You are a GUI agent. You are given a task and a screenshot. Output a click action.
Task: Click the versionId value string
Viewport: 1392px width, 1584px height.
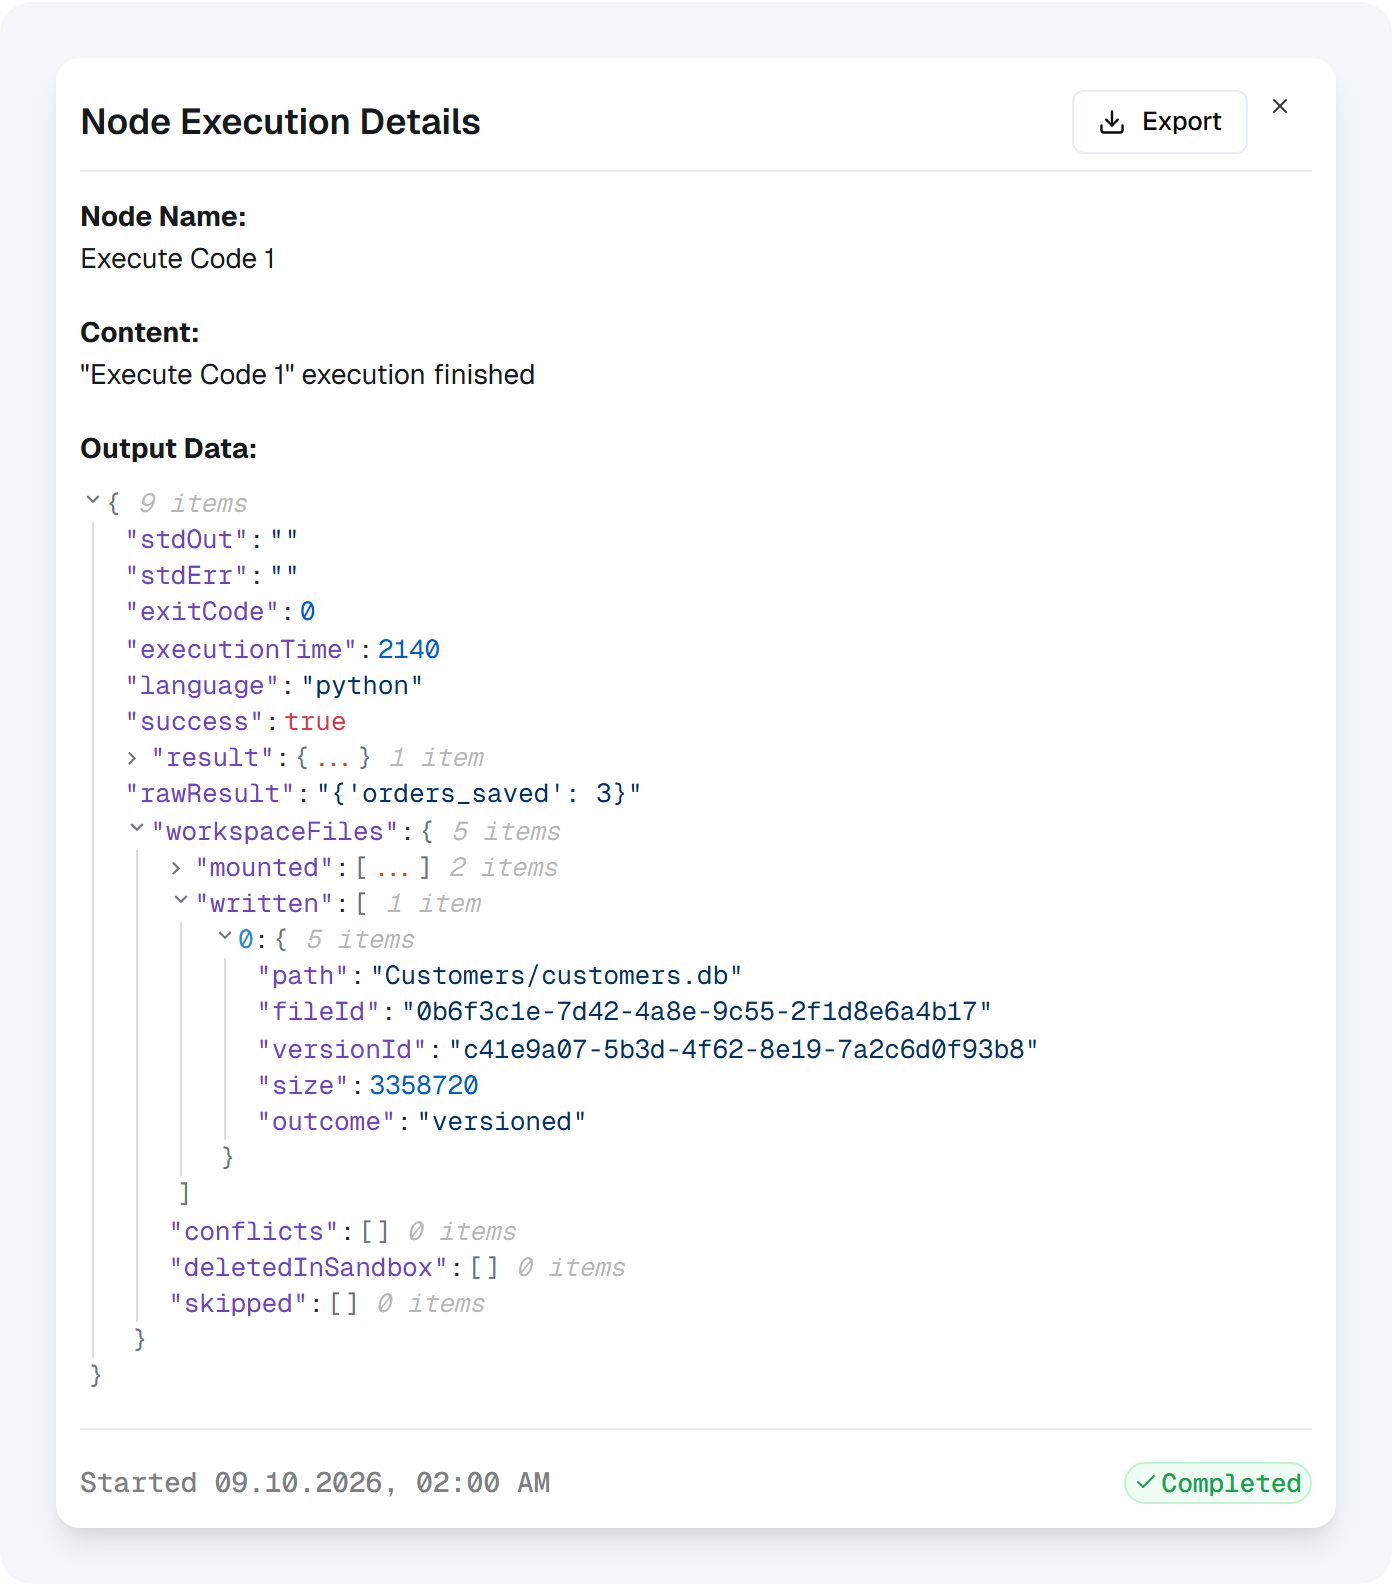744,1050
